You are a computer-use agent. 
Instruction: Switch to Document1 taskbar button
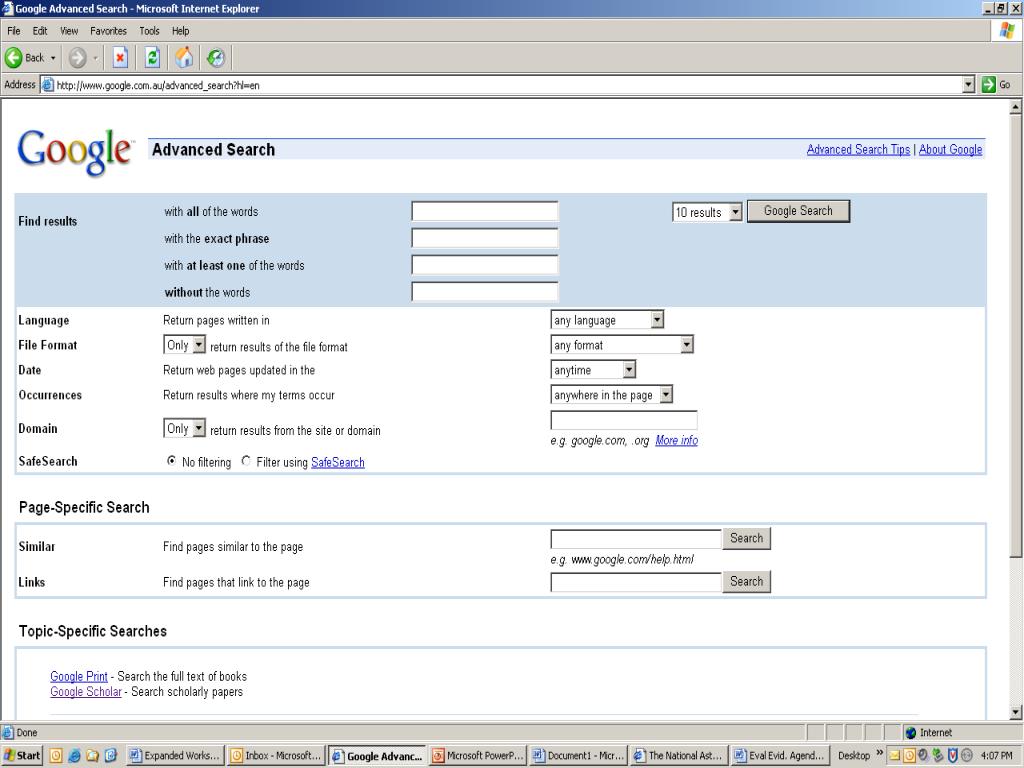[579, 756]
